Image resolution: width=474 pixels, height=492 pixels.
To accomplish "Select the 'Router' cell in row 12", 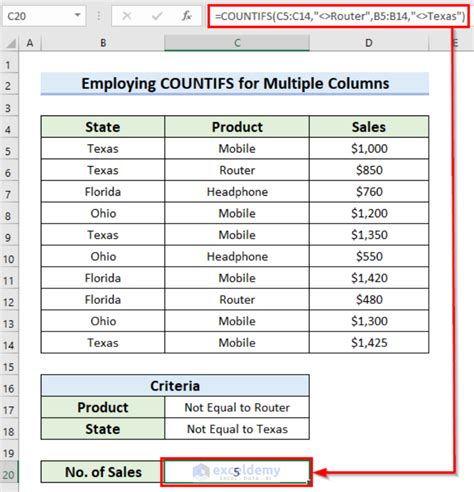I will click(x=237, y=299).
